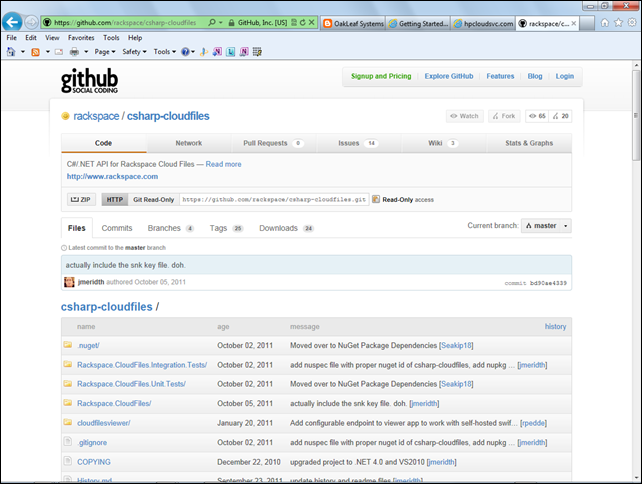
Task: Open Signup and Pricing link
Action: pyautogui.click(x=381, y=76)
